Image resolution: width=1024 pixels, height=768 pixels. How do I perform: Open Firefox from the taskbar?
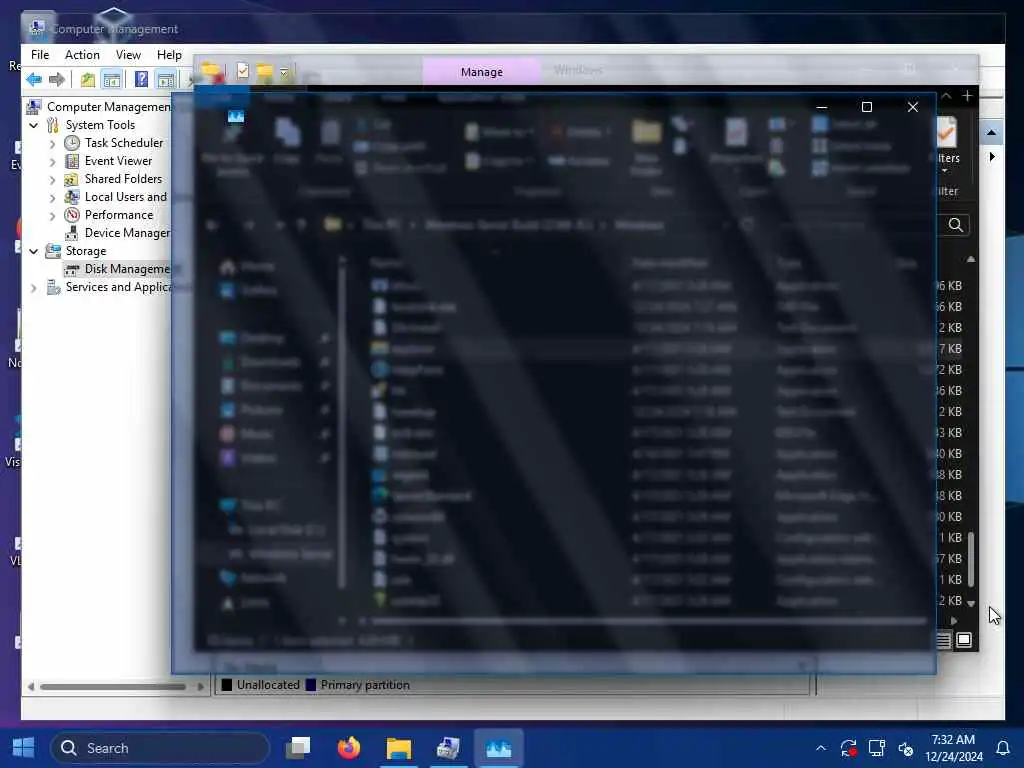coord(349,748)
